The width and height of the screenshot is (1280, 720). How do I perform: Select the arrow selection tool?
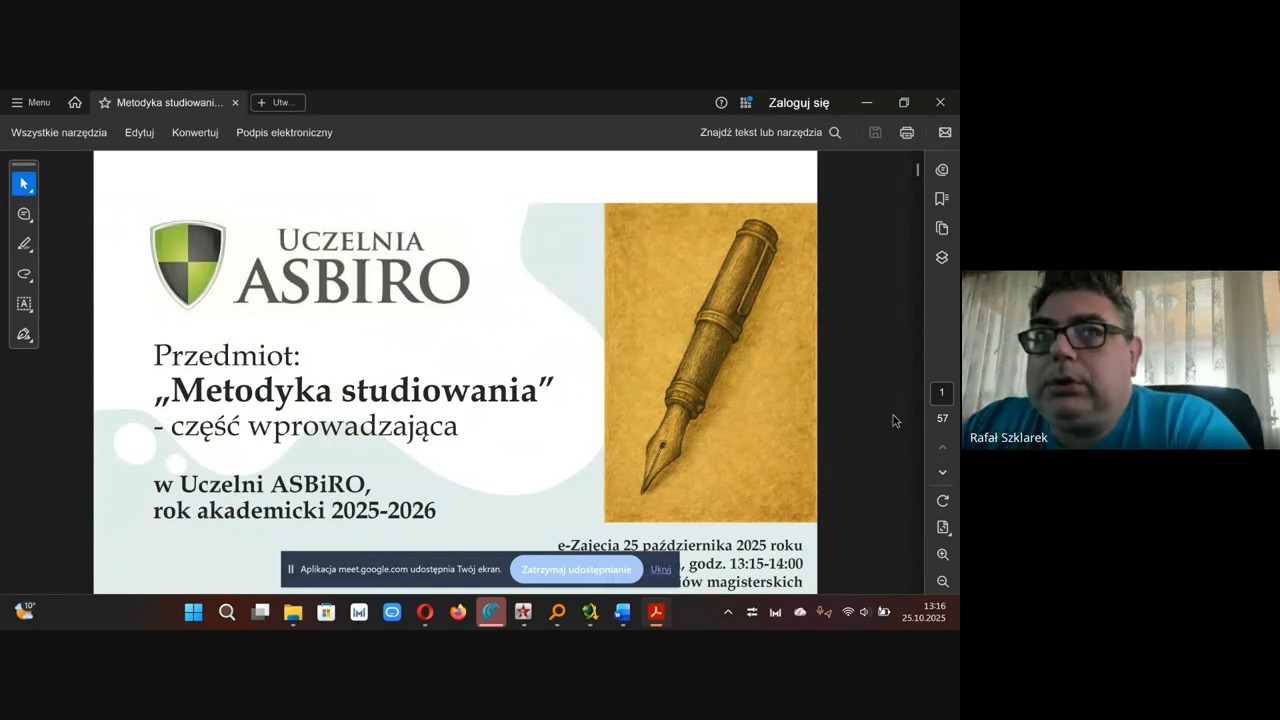coord(24,184)
